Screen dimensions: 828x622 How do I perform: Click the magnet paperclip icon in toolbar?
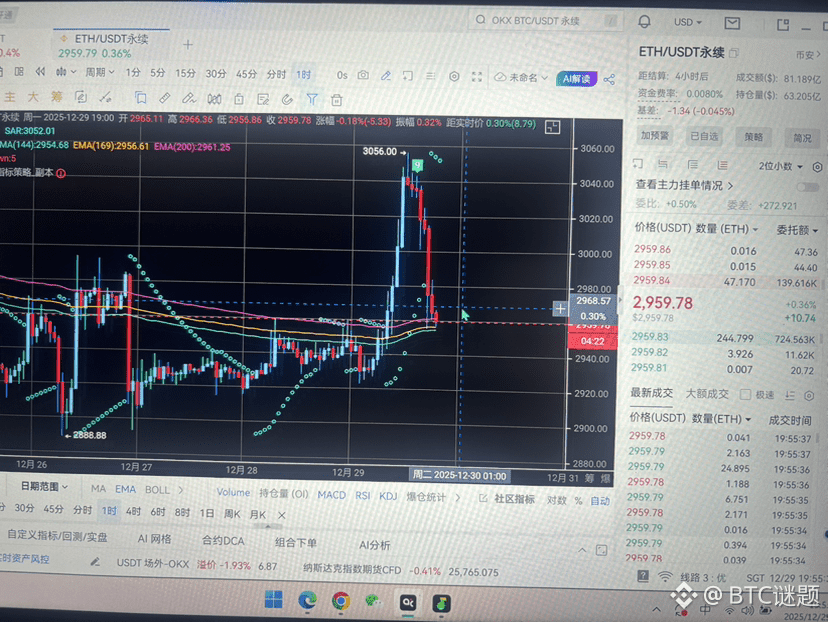click(x=287, y=99)
